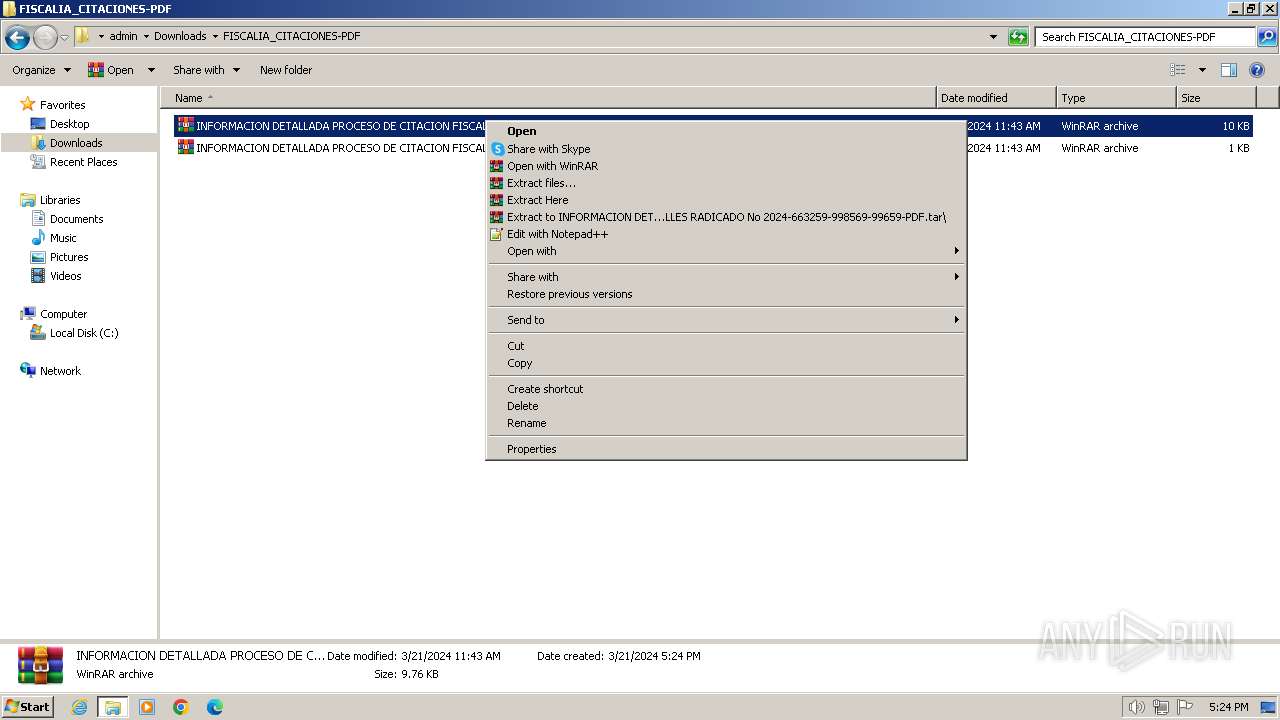Click the Start button

pyautogui.click(x=28, y=706)
